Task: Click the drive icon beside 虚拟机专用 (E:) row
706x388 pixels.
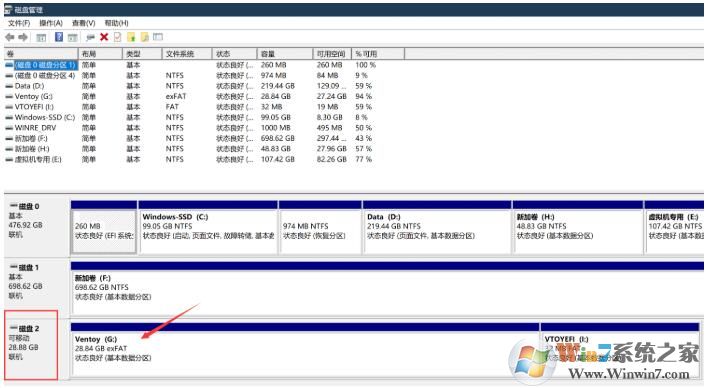Action: [x=9, y=159]
